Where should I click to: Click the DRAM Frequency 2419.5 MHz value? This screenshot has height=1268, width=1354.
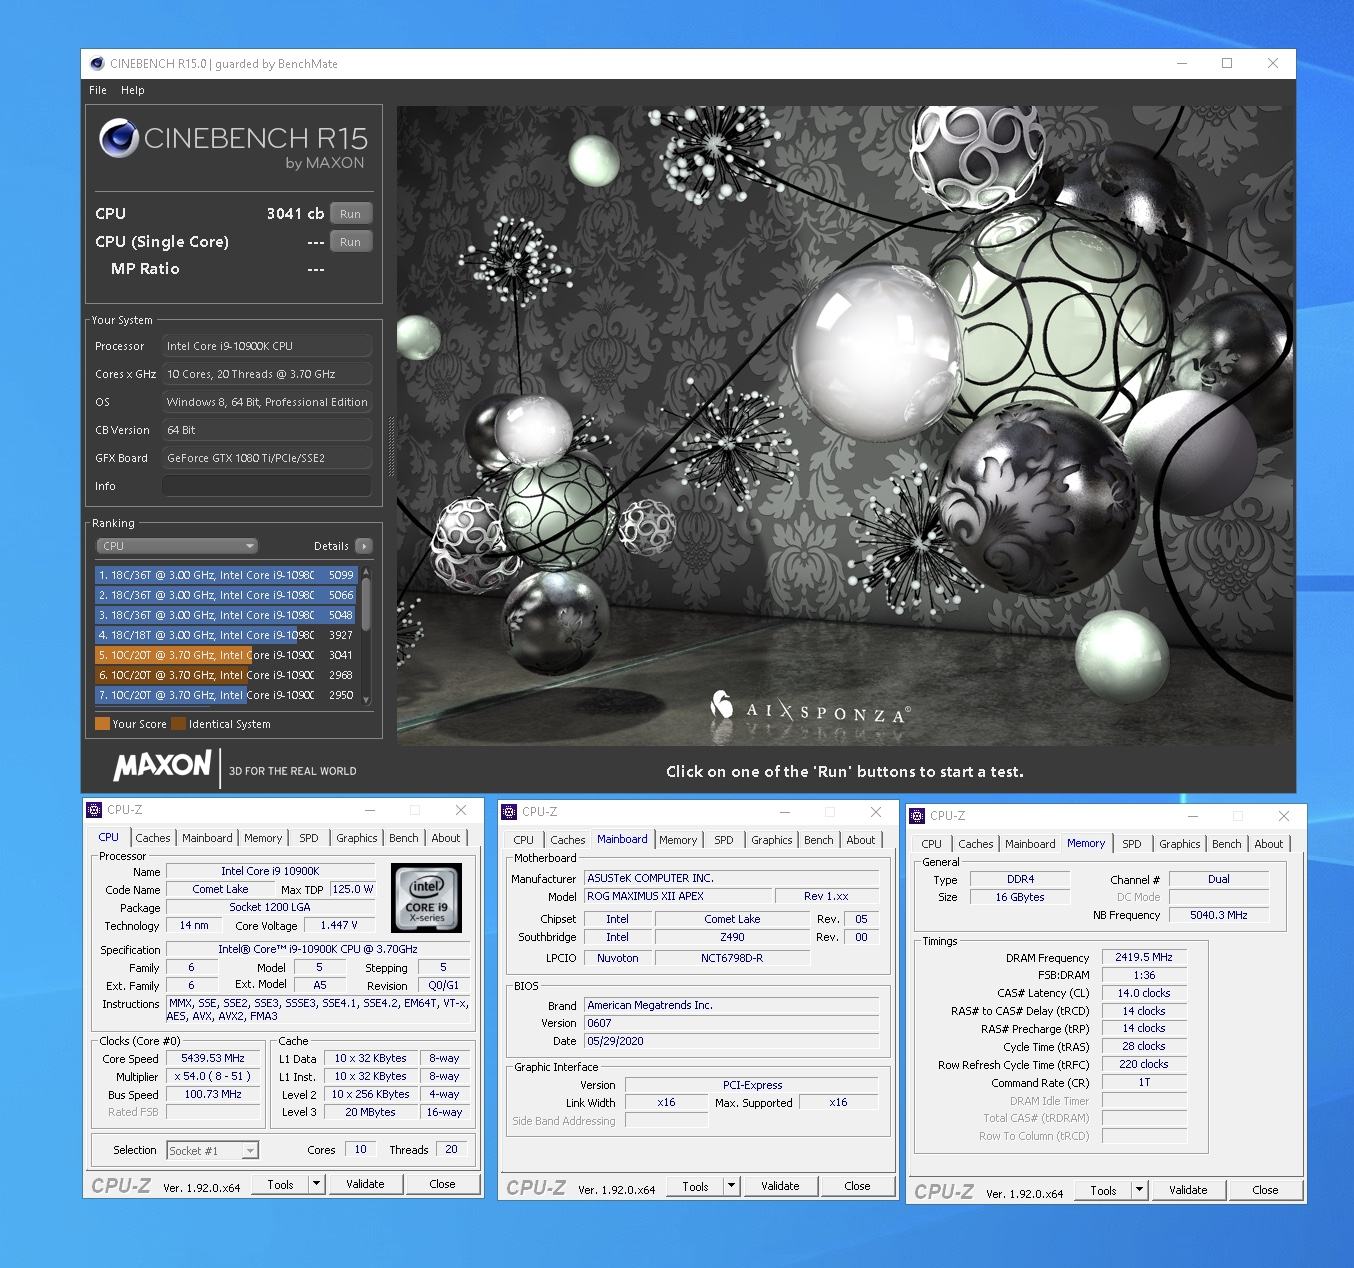1144,957
